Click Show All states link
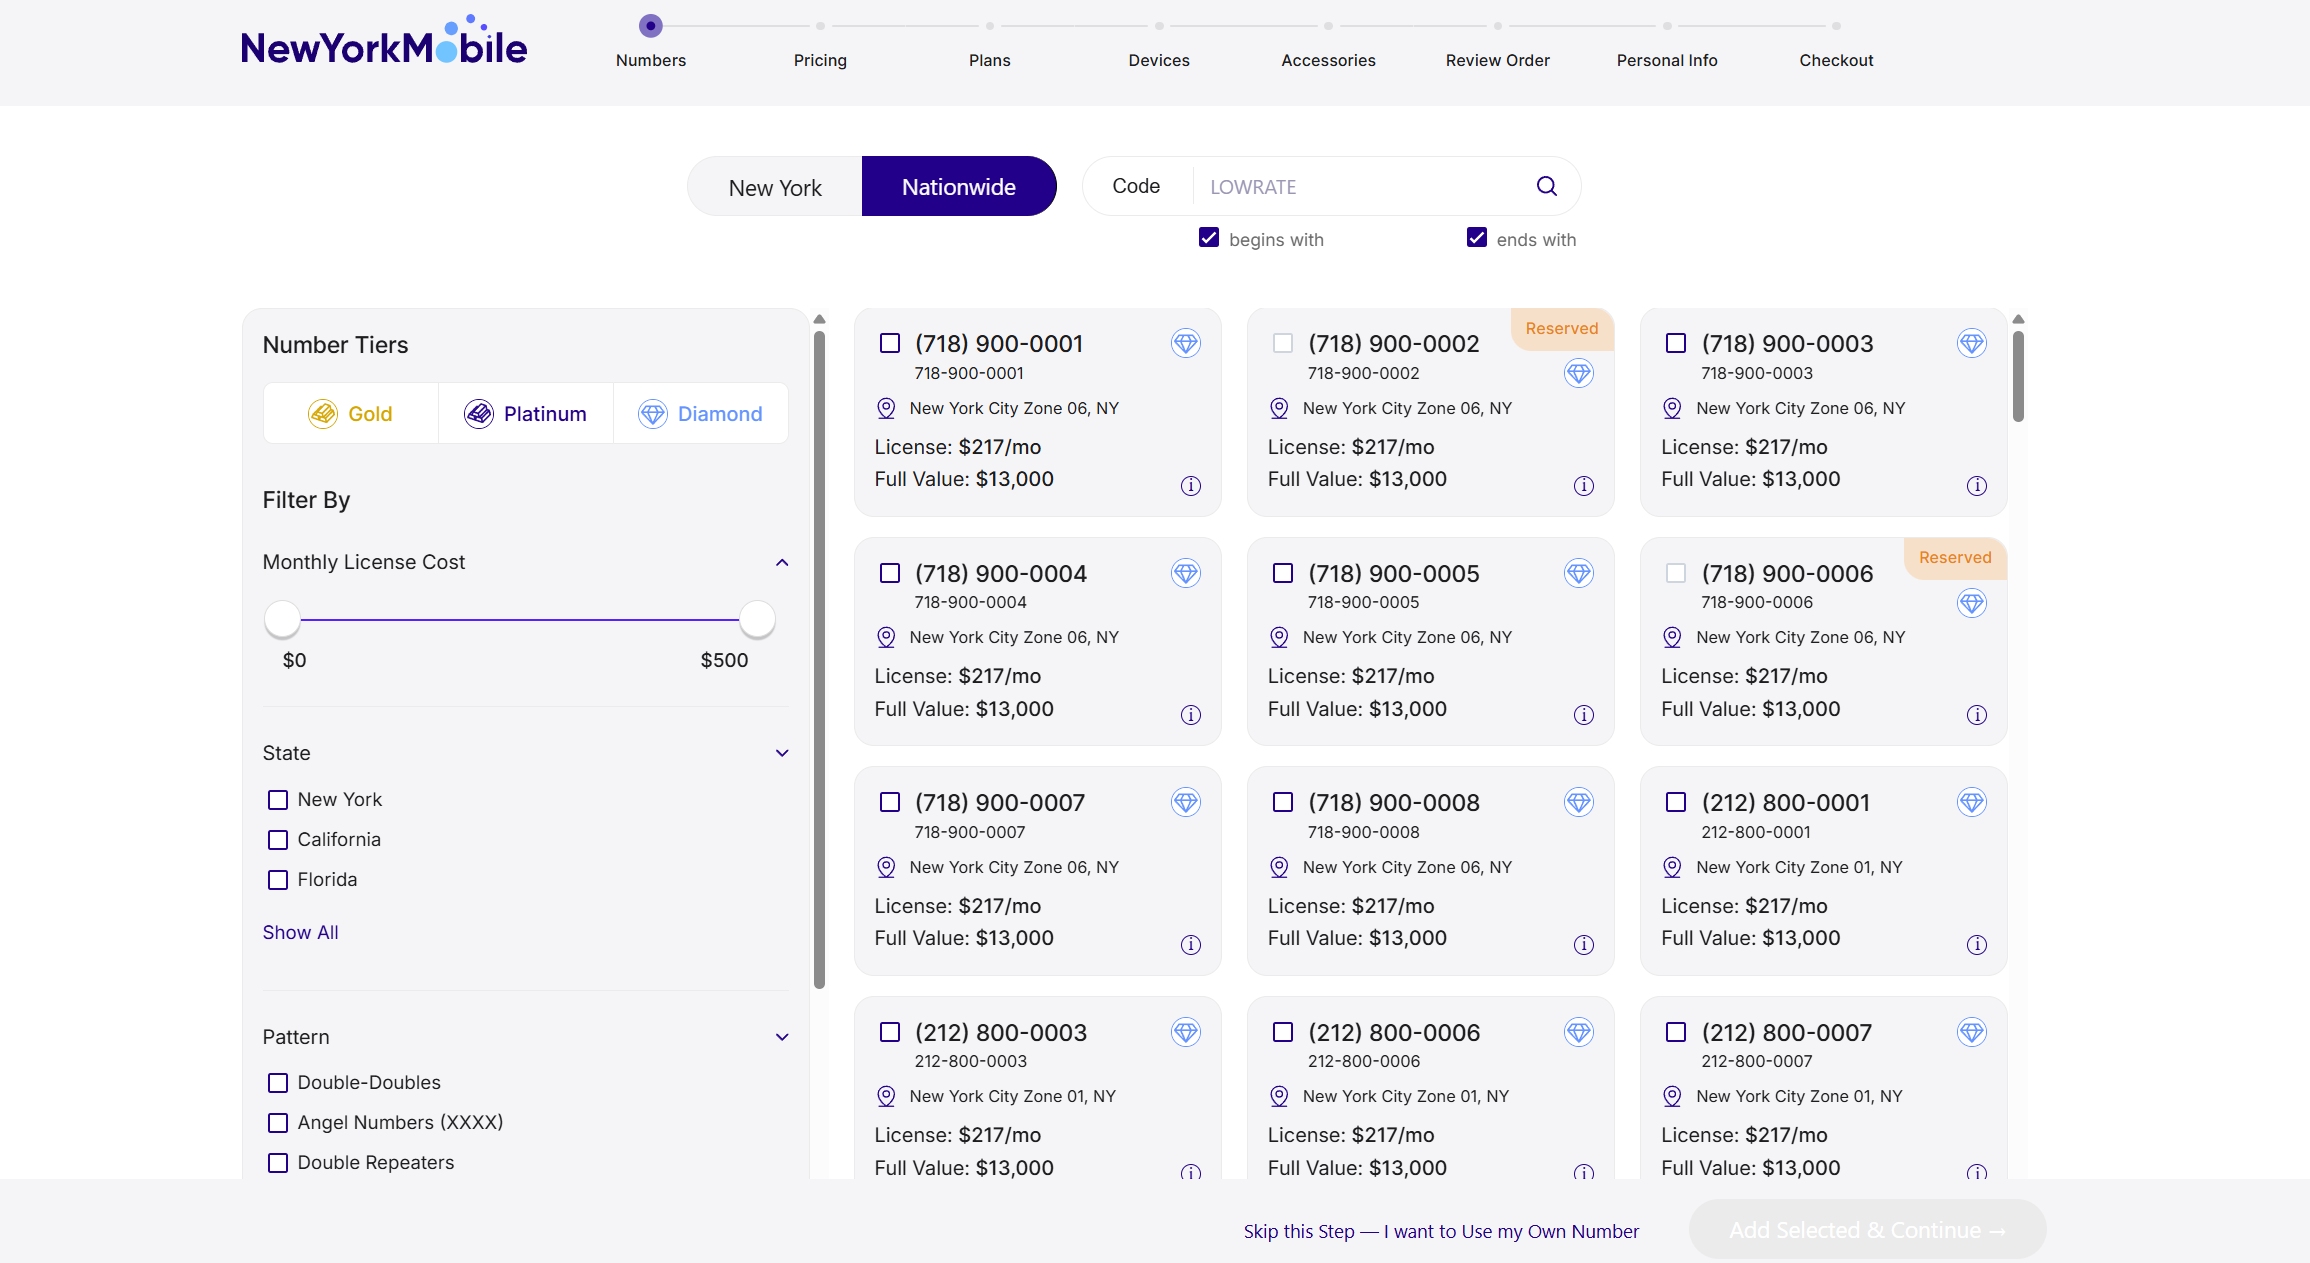 coord(300,932)
